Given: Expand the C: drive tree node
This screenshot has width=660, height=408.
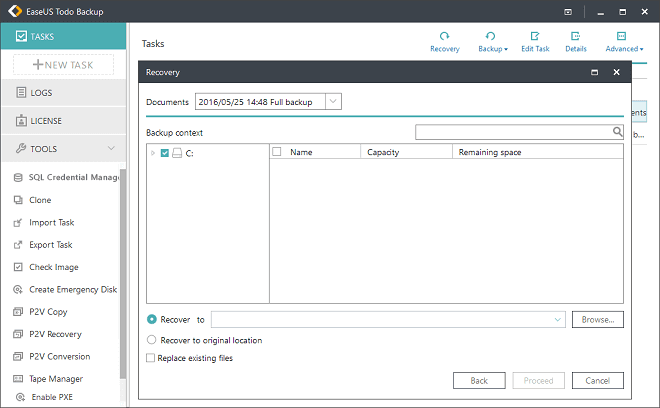Looking at the screenshot, I should pyautogui.click(x=153, y=153).
